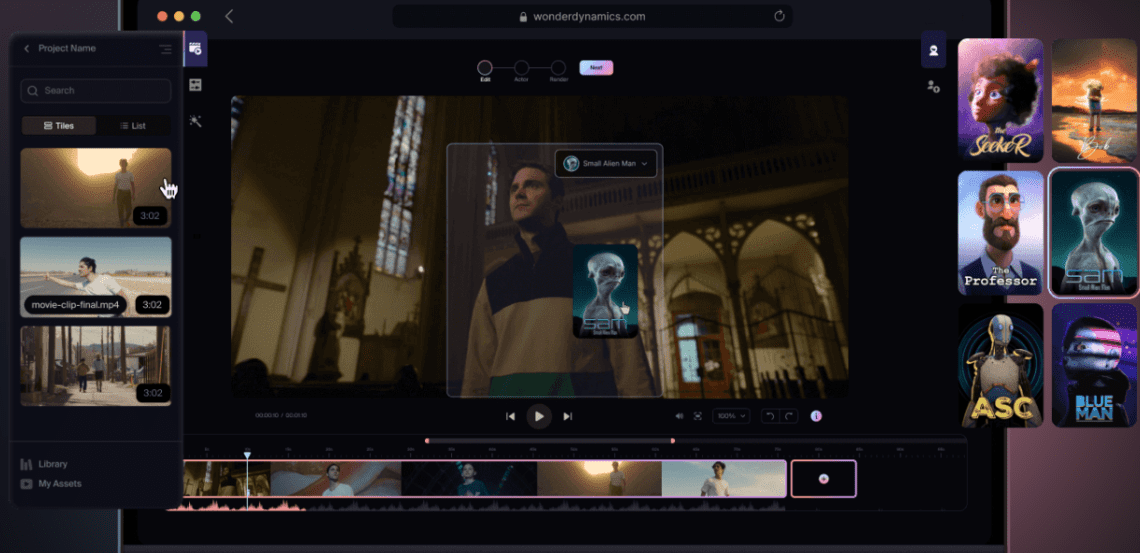Screen dimensions: 1140x553
Task: Choose the ASC robot character card
Action: click(1000, 366)
